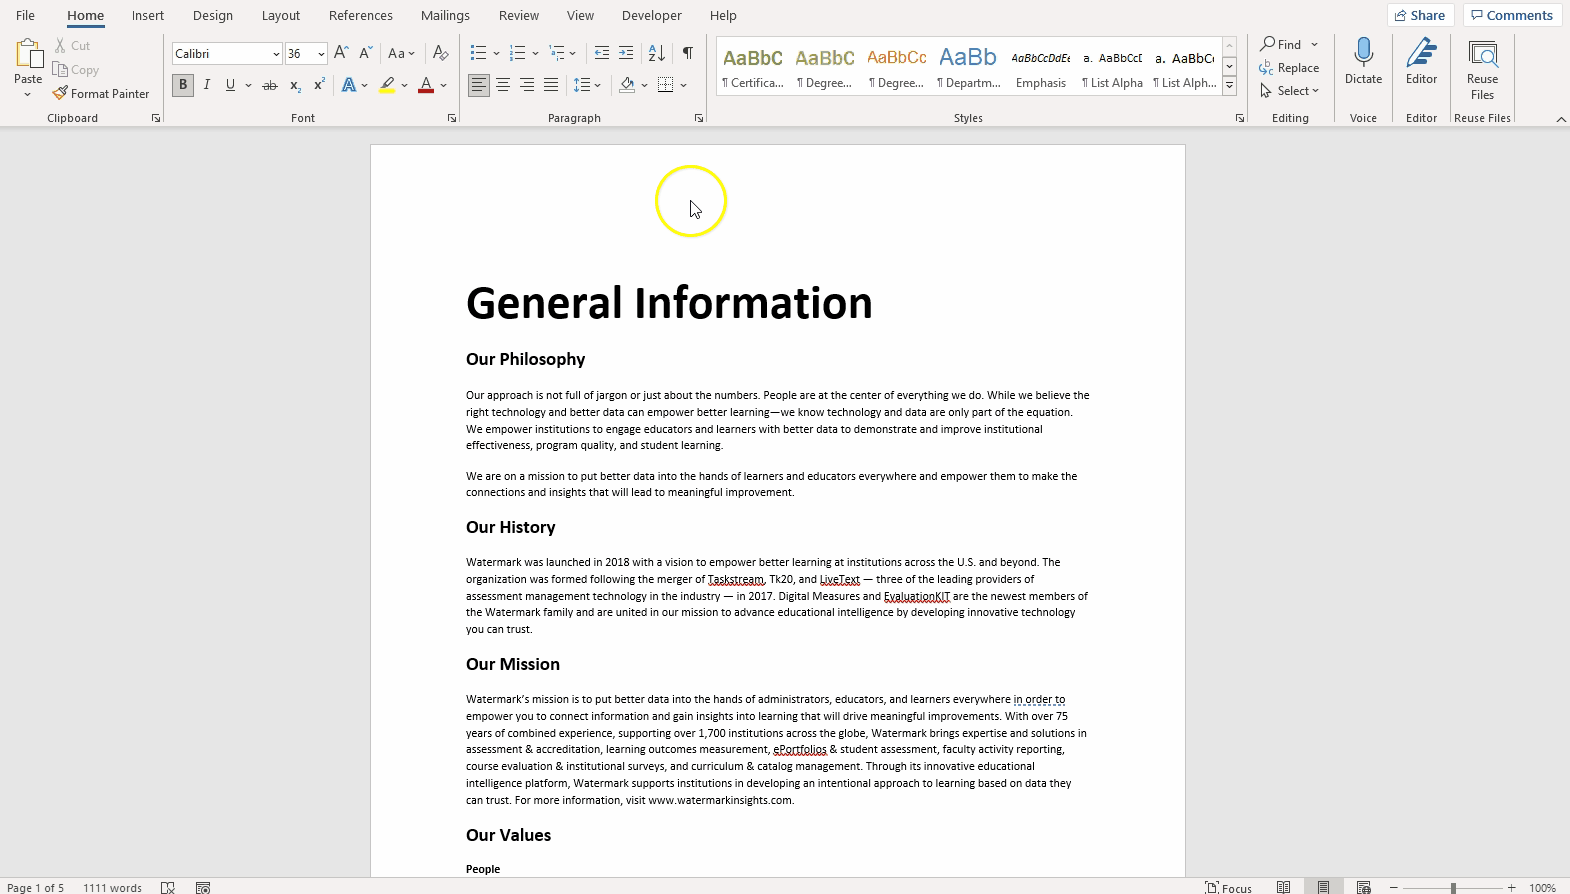Viewport: 1570px width, 894px height.
Task: Toggle Align Left paragraph alignment
Action: [479, 86]
